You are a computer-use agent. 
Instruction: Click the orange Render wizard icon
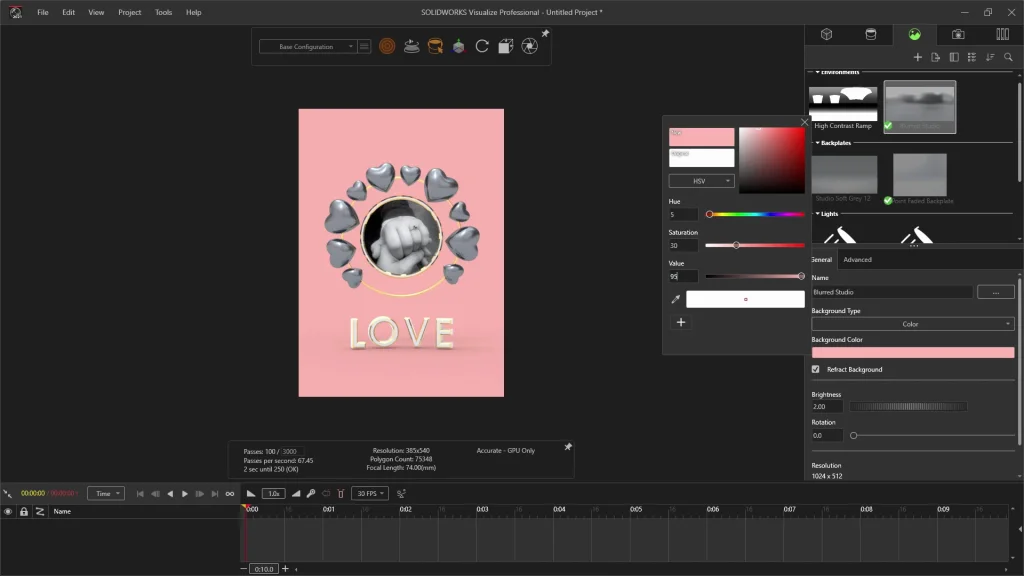[x=387, y=46]
